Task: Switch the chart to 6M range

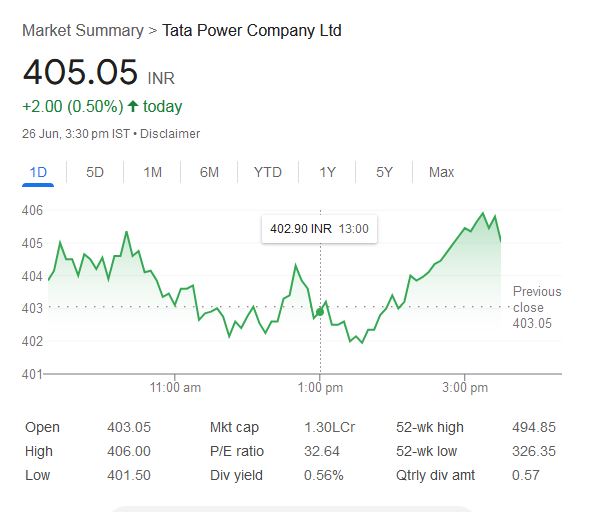Action: coord(209,172)
